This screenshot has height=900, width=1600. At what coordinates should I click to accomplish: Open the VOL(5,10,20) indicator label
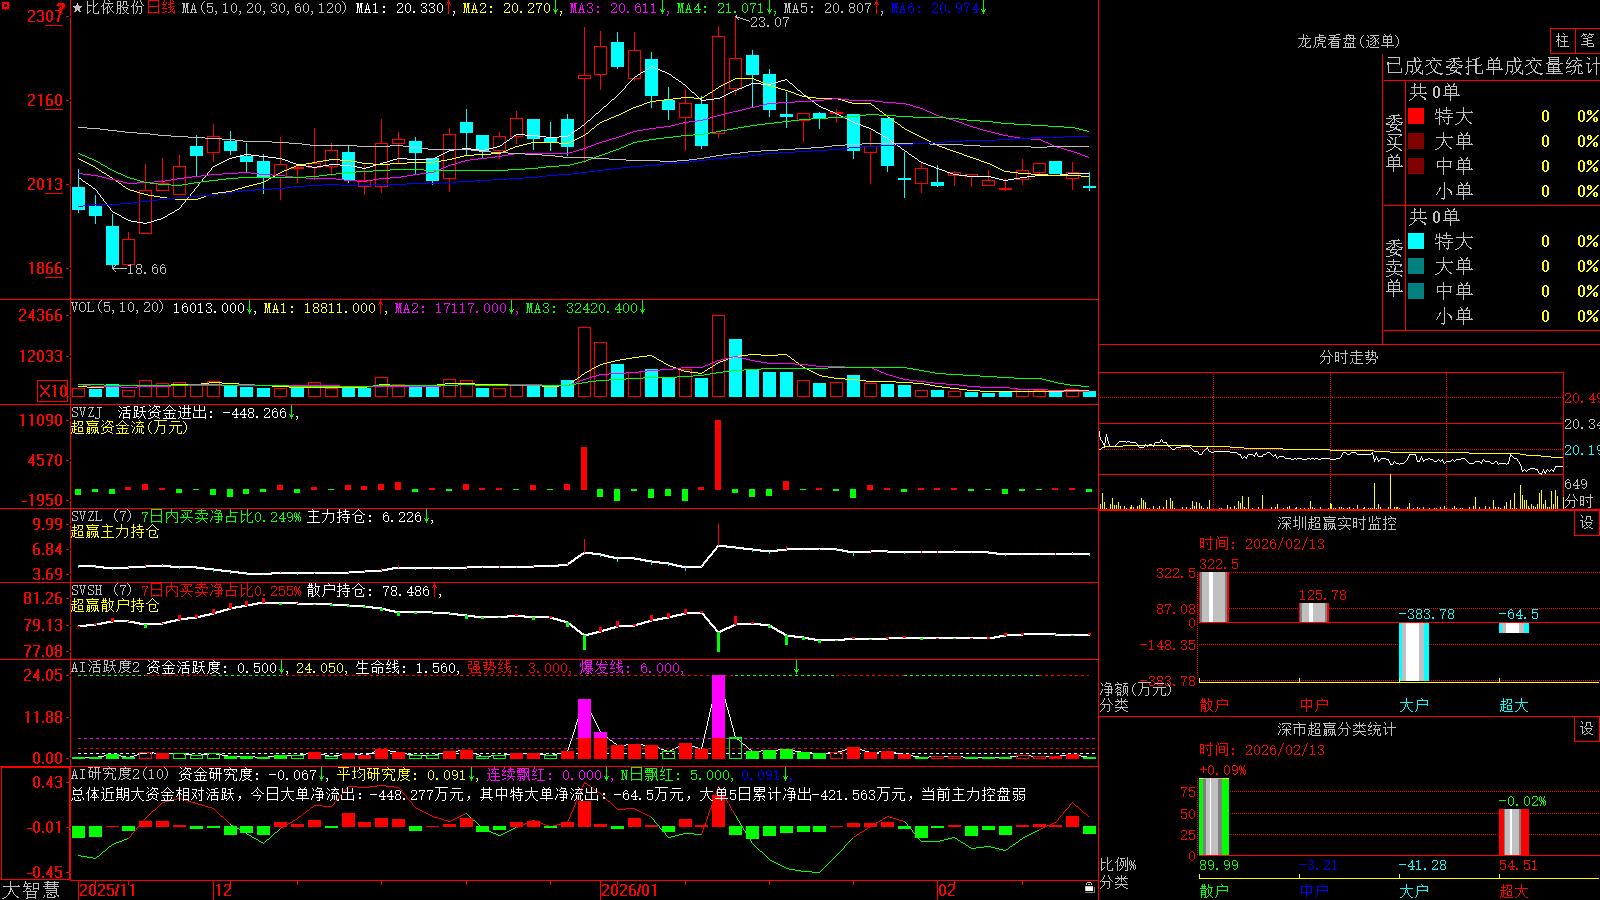117,308
